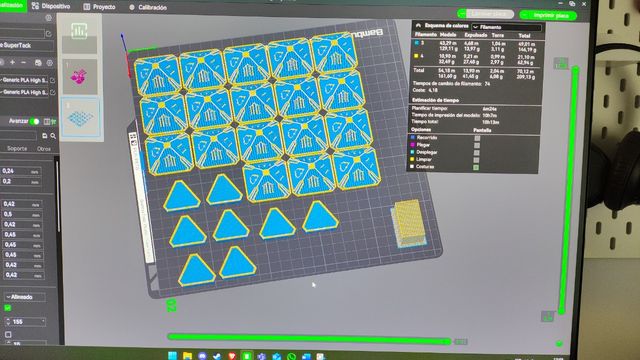
Task: Toggle Plegar display checkbox
Action: (x=477, y=145)
